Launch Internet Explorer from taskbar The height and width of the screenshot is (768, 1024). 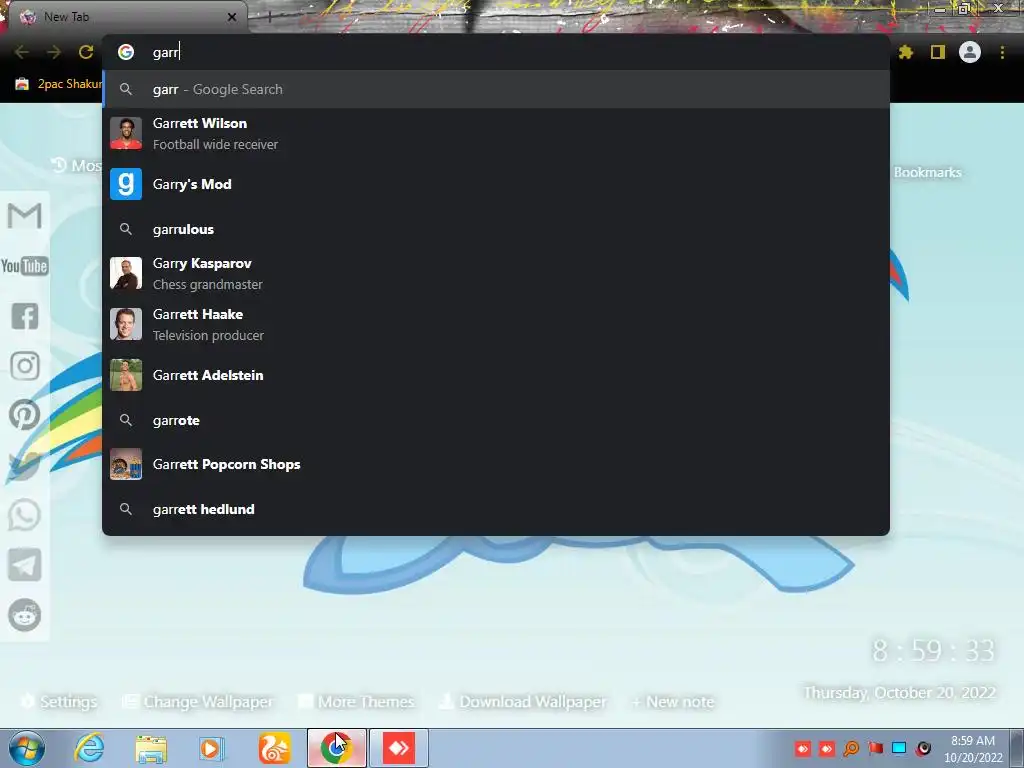(x=89, y=748)
